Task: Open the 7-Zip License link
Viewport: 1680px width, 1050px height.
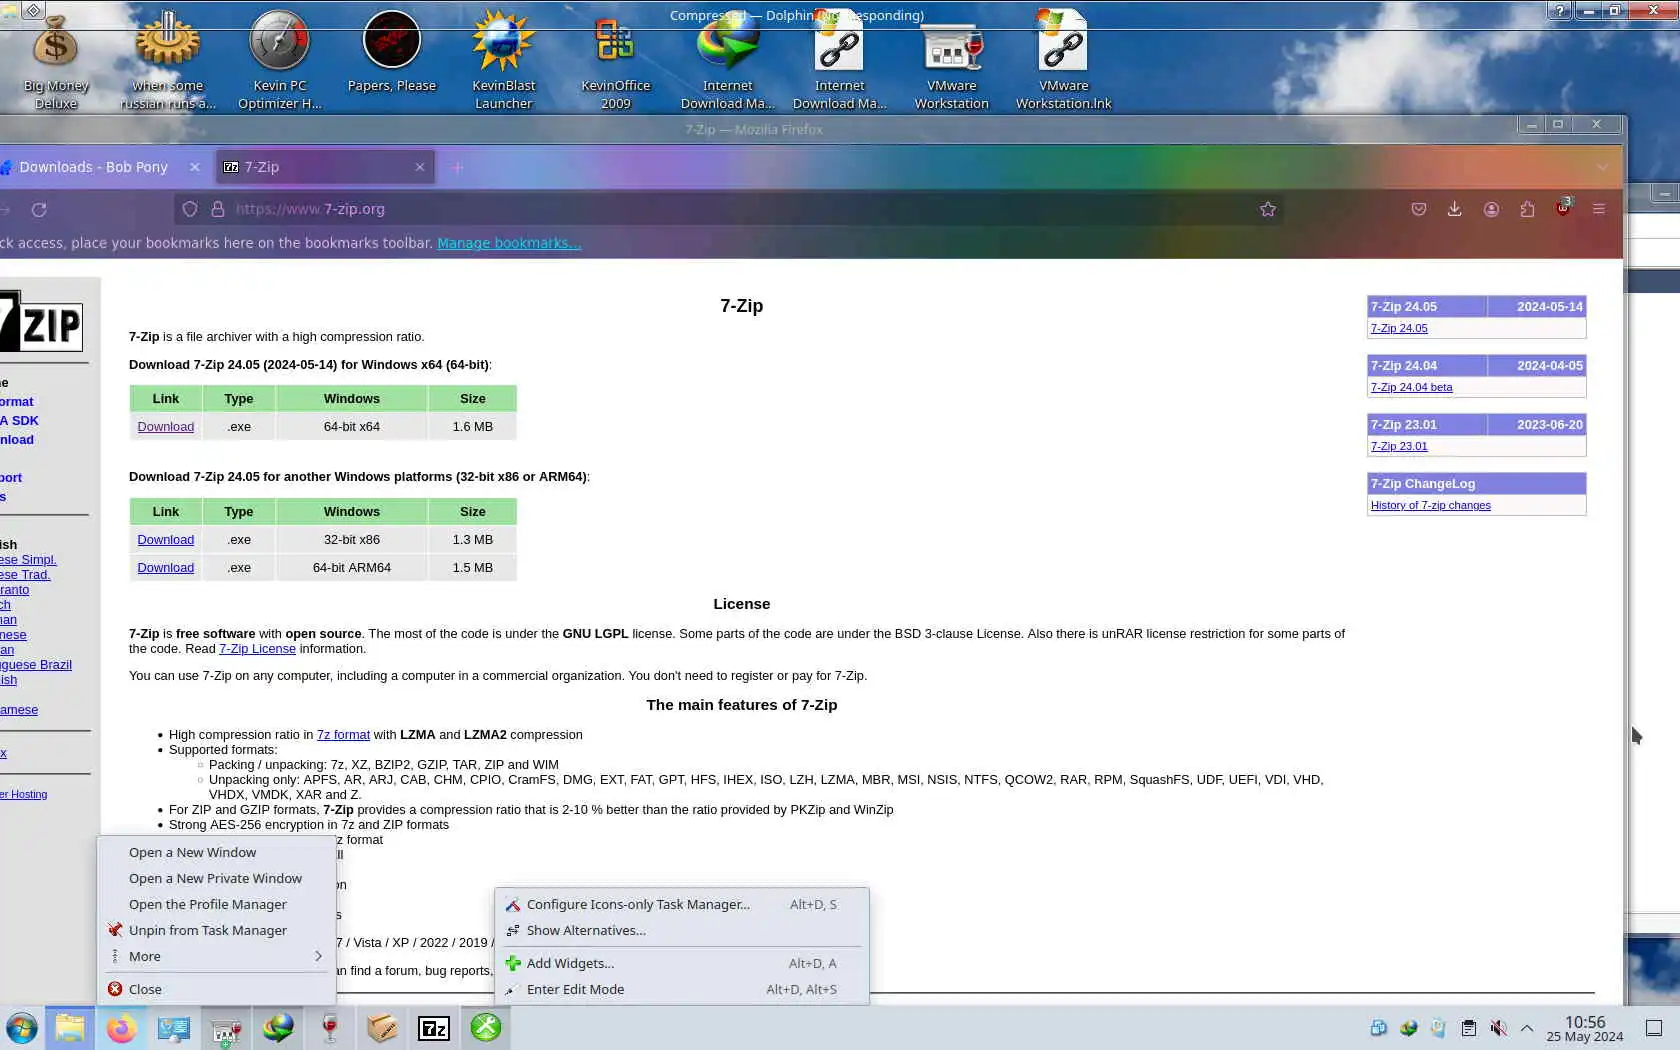Action: (x=257, y=649)
